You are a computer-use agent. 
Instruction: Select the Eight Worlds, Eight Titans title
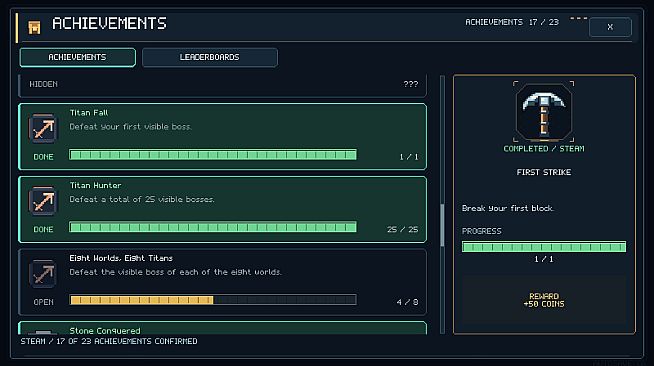tap(121, 258)
